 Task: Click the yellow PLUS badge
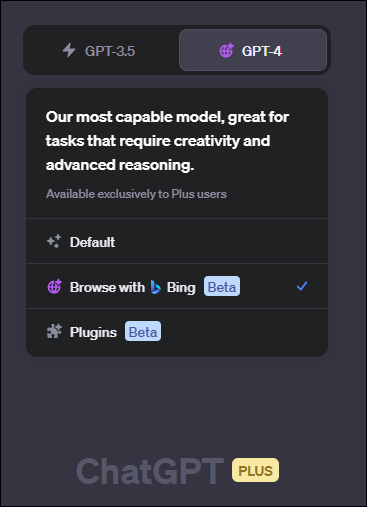coord(255,470)
